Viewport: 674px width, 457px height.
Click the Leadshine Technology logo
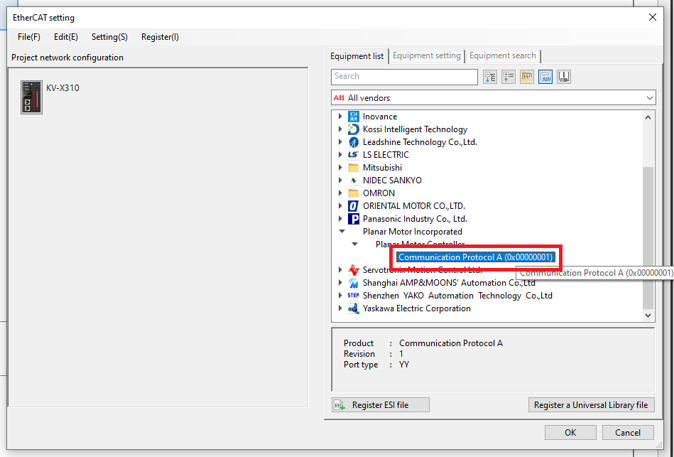click(x=353, y=142)
